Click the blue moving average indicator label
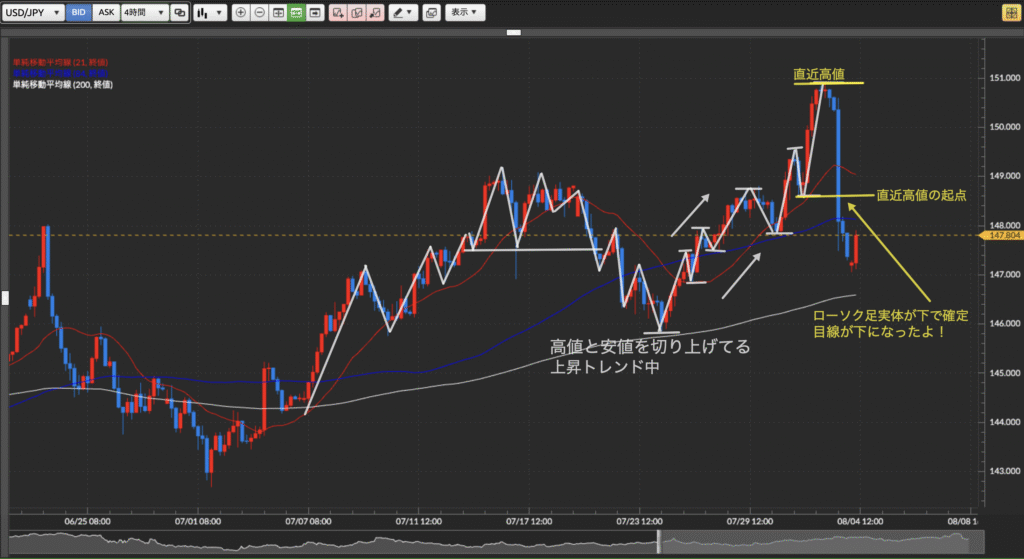 pyautogui.click(x=60, y=74)
